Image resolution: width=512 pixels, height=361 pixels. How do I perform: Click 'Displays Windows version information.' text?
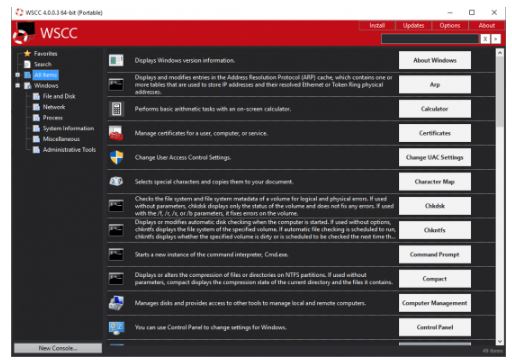[185, 60]
